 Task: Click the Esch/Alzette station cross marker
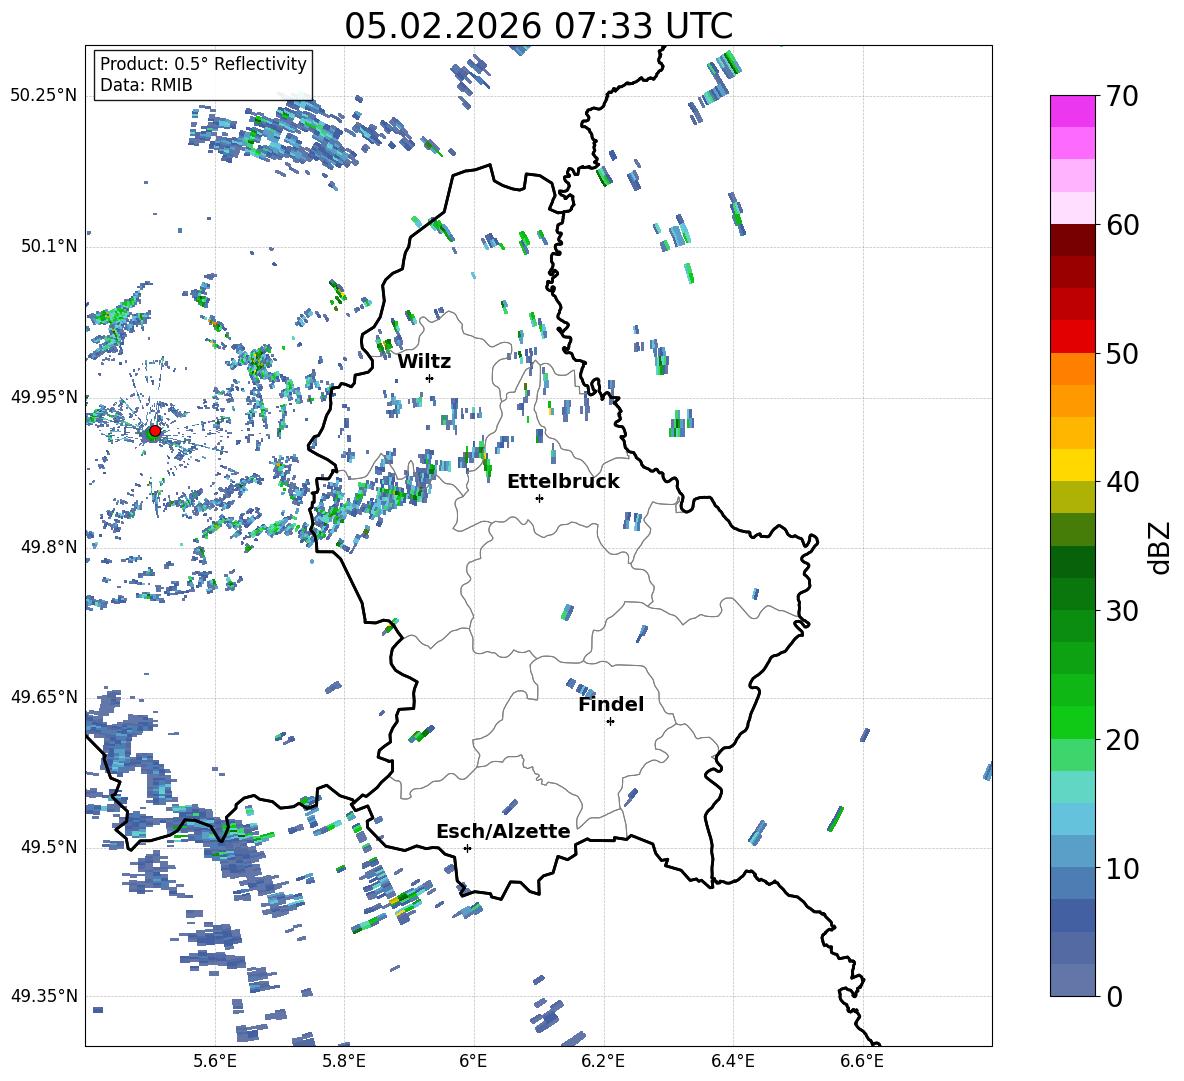[x=467, y=848]
